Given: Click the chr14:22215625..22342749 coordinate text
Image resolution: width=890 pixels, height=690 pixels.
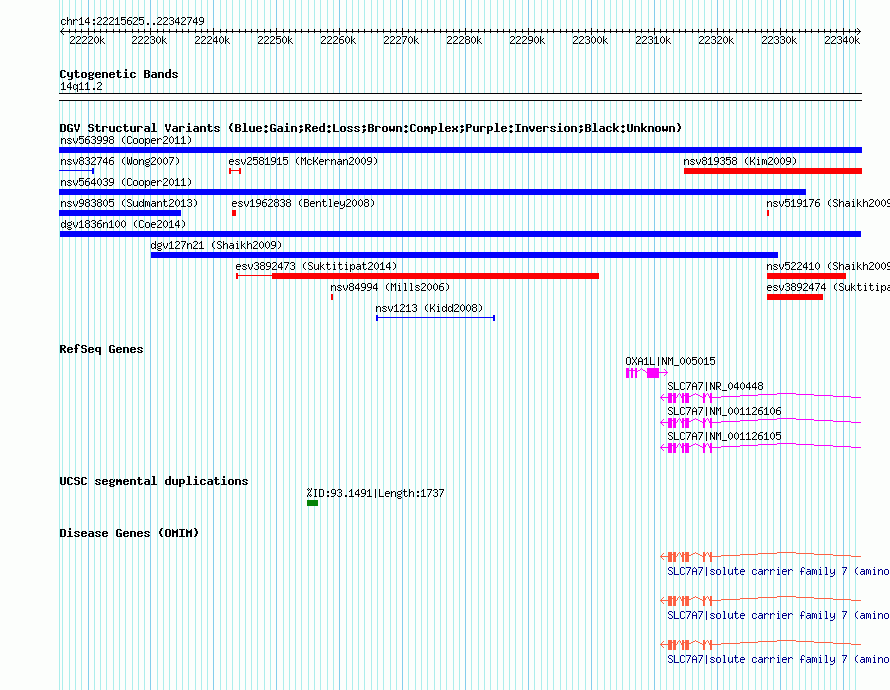Looking at the screenshot, I should [x=132, y=21].
